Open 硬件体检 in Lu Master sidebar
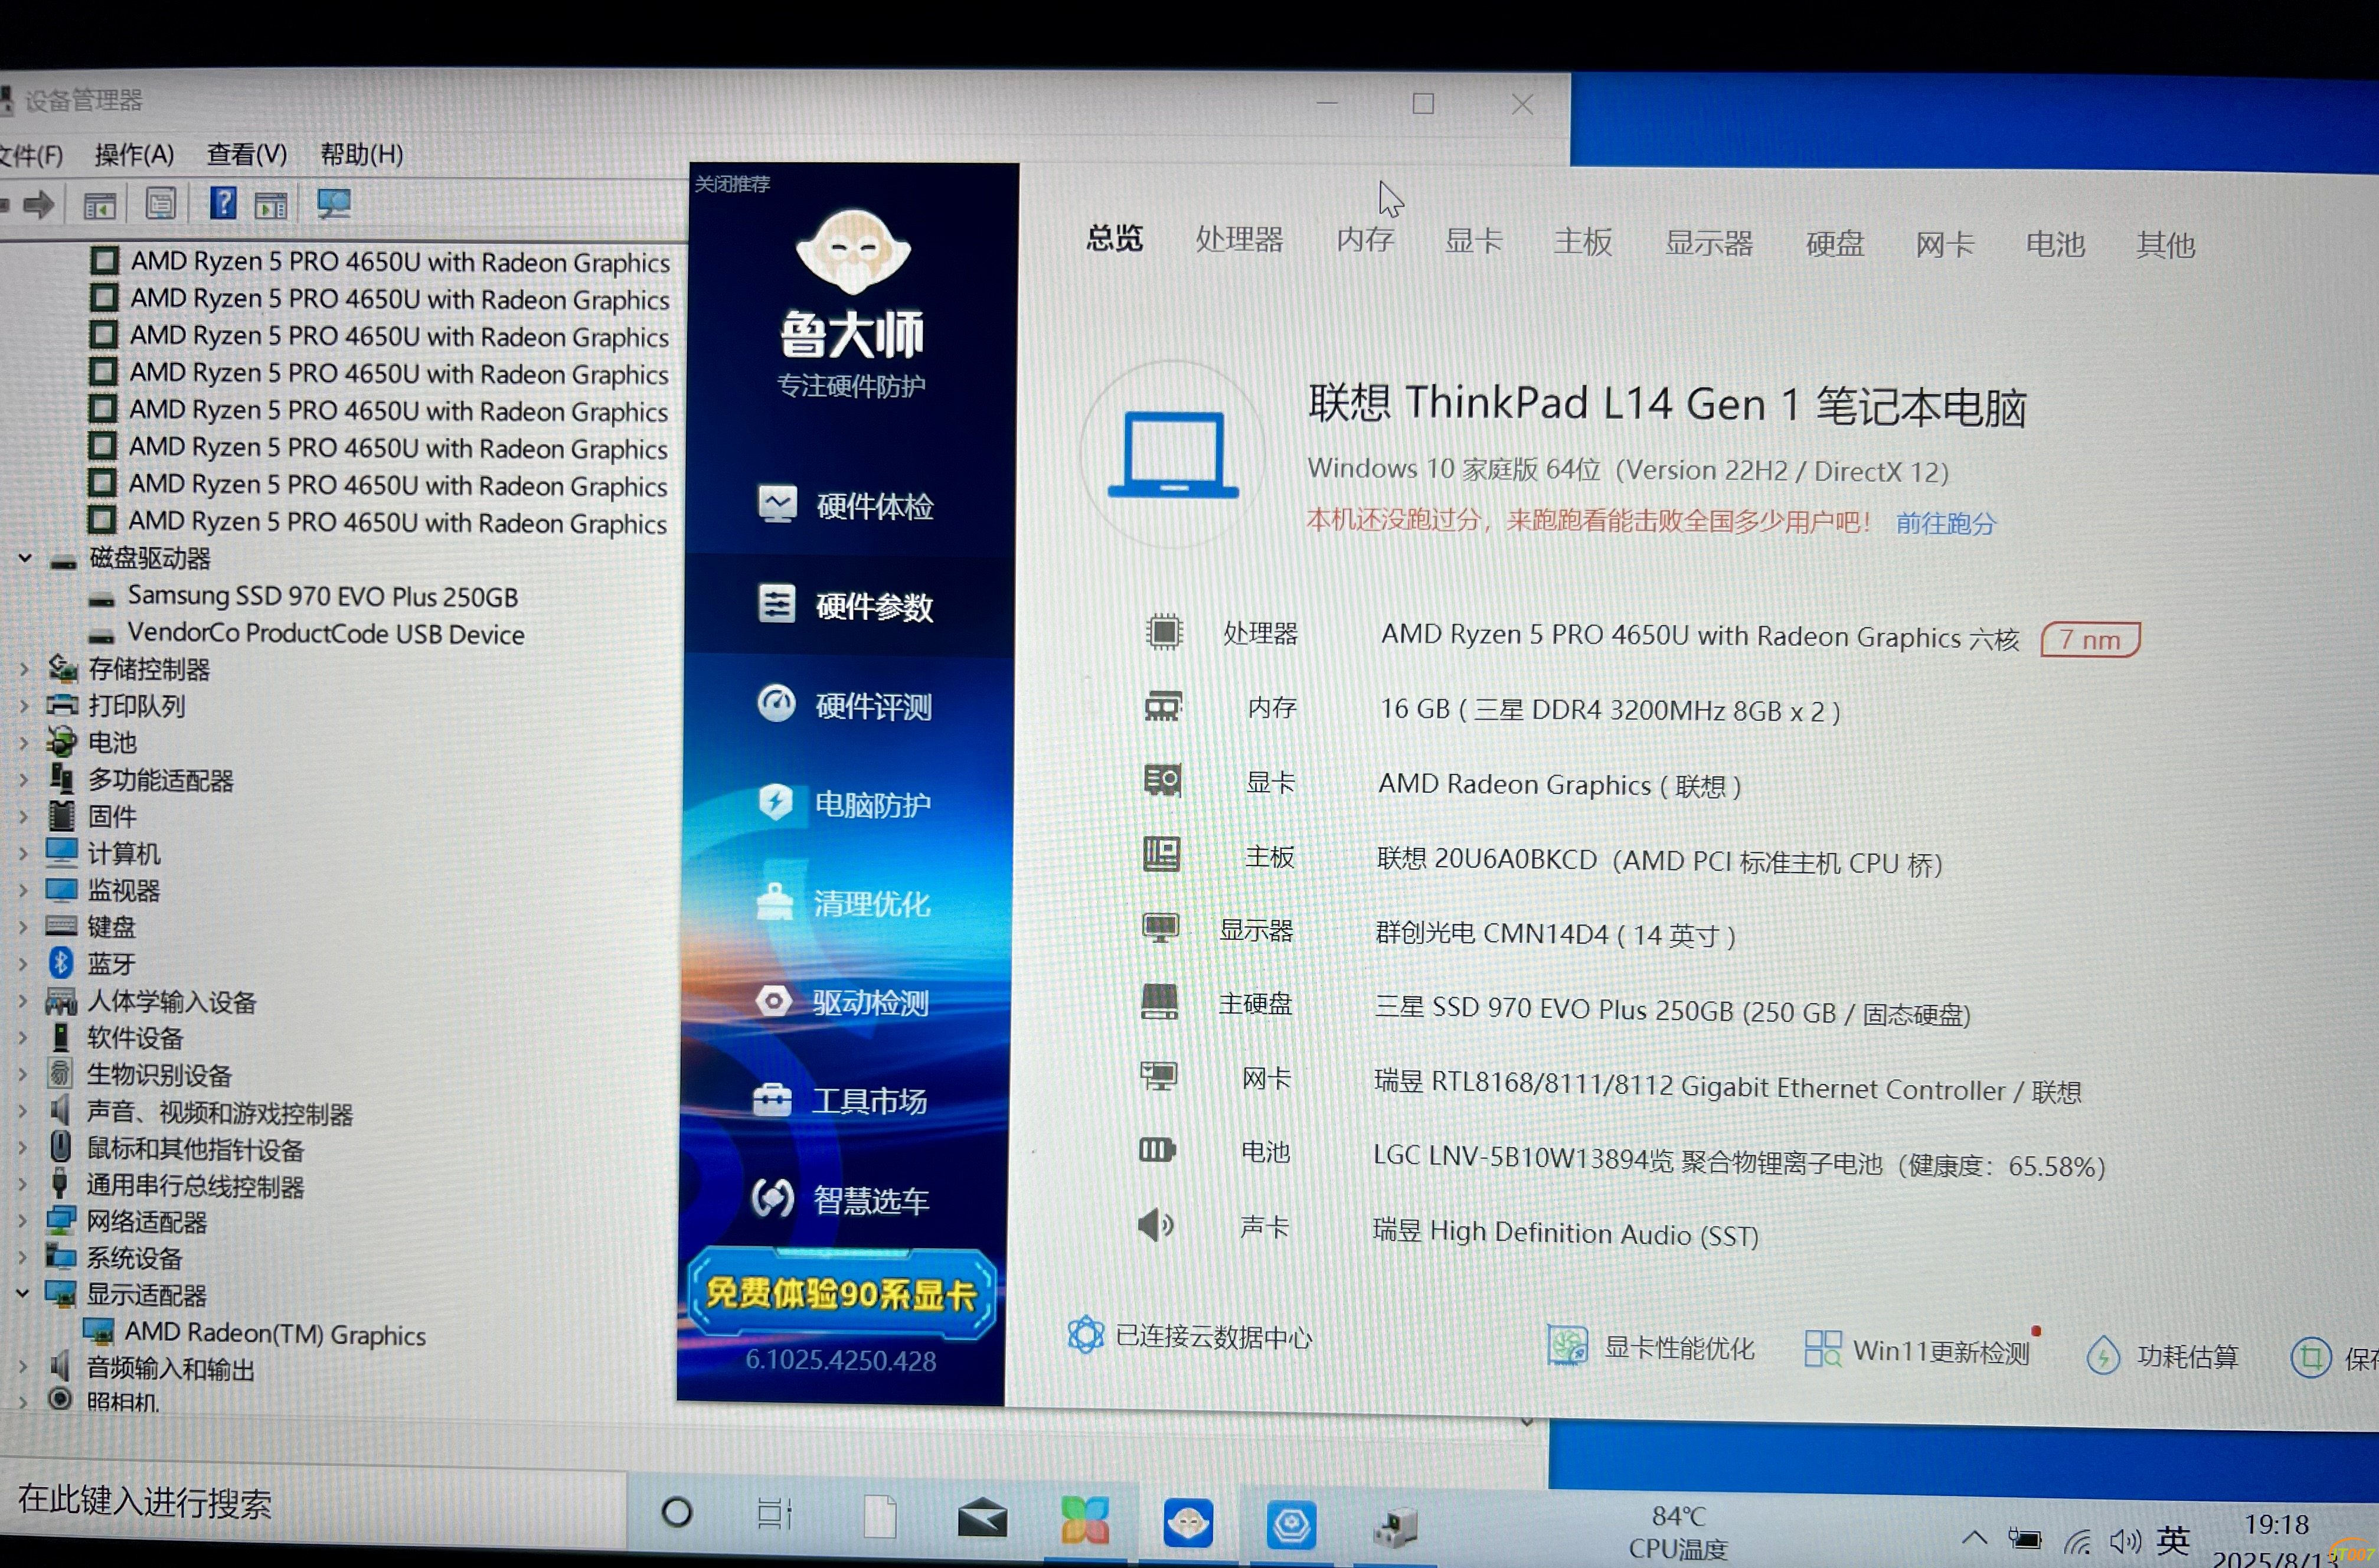Viewport: 2379px width, 1568px height. pyautogui.click(x=846, y=506)
